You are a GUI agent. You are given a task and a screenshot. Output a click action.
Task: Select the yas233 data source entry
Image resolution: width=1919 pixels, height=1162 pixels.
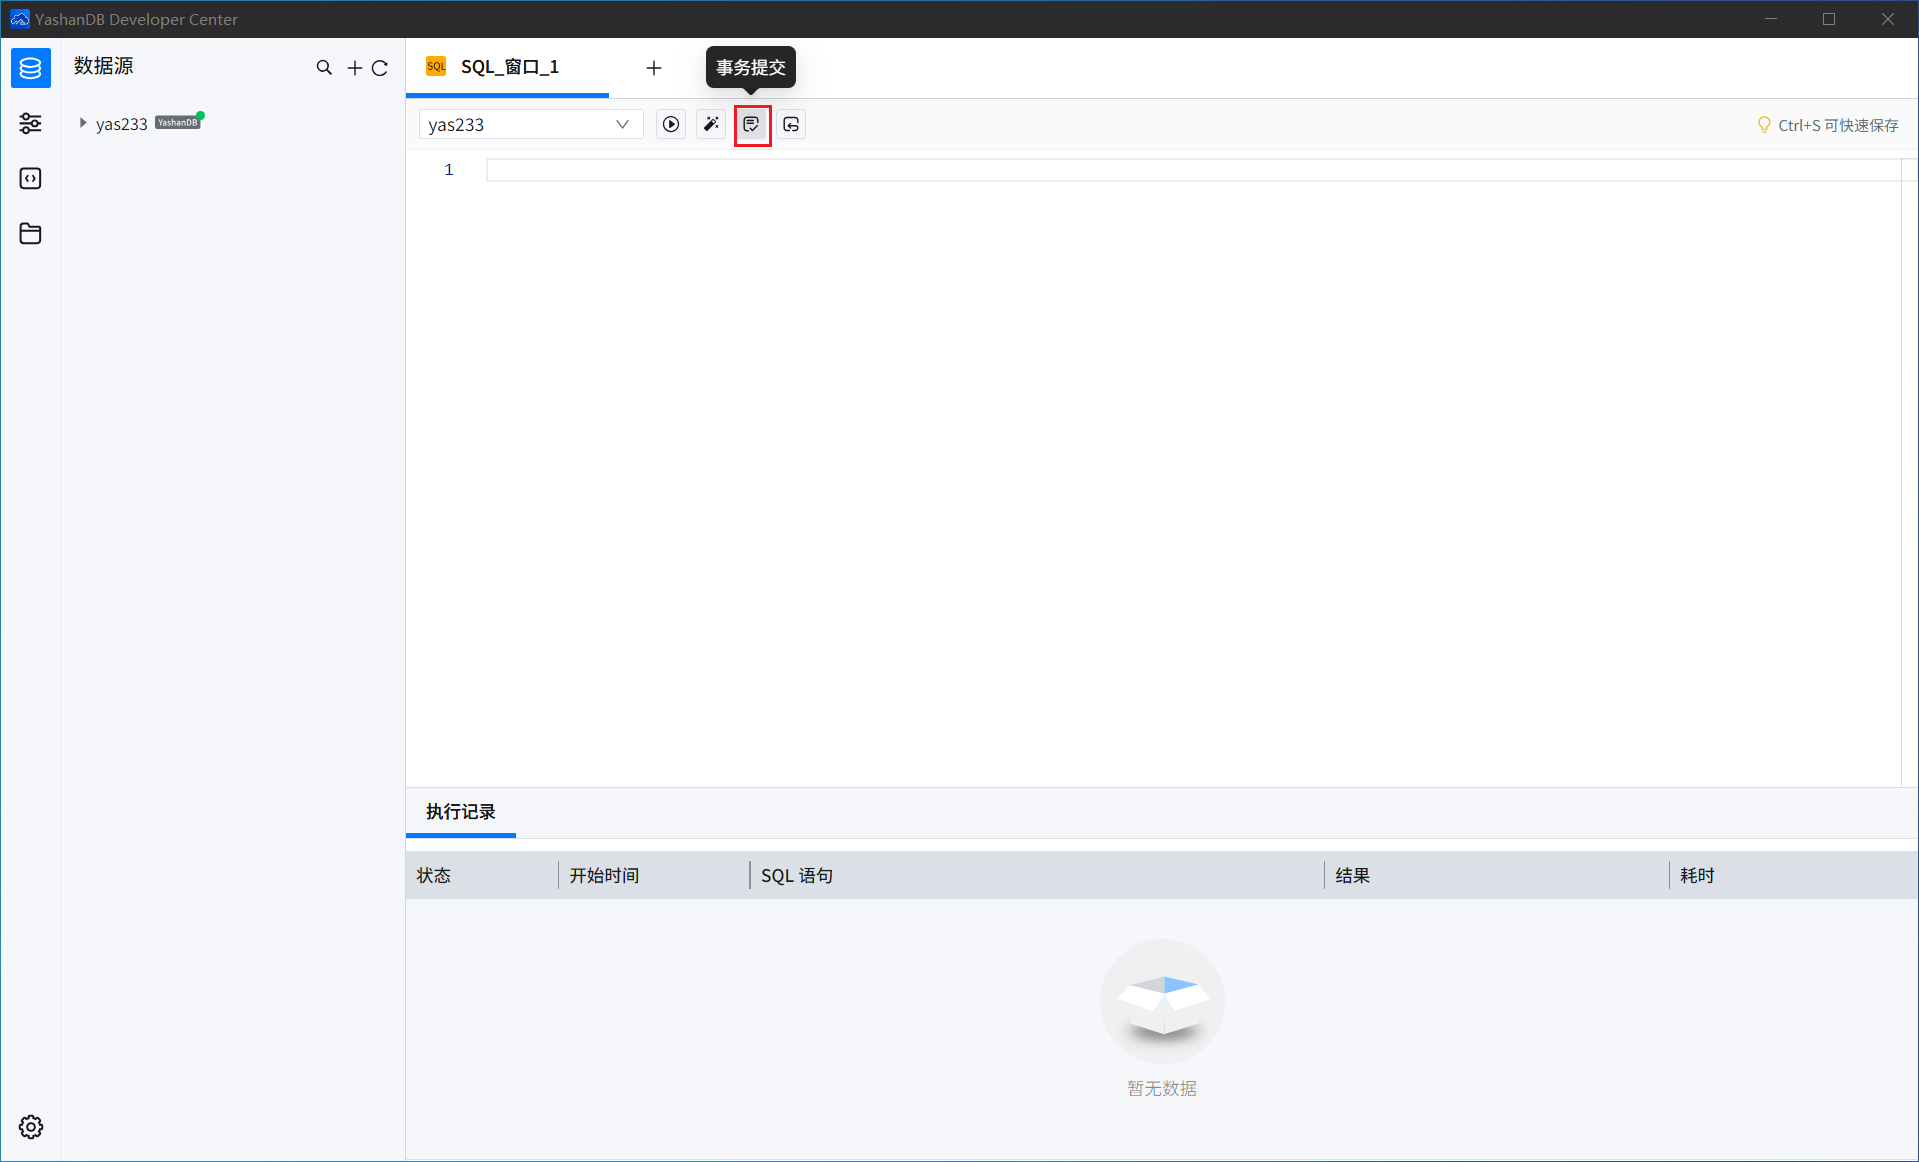coord(122,124)
